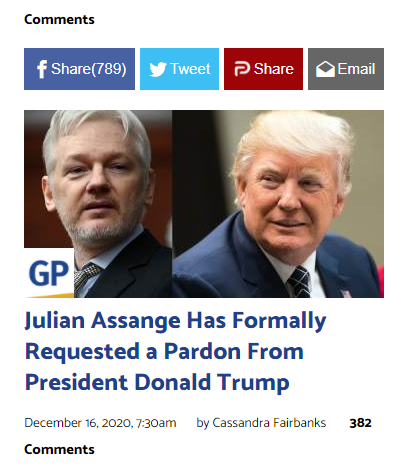Viewport: 402px width, 471px height.
Task: Share on Parler using the red Share label
Action: point(274,69)
